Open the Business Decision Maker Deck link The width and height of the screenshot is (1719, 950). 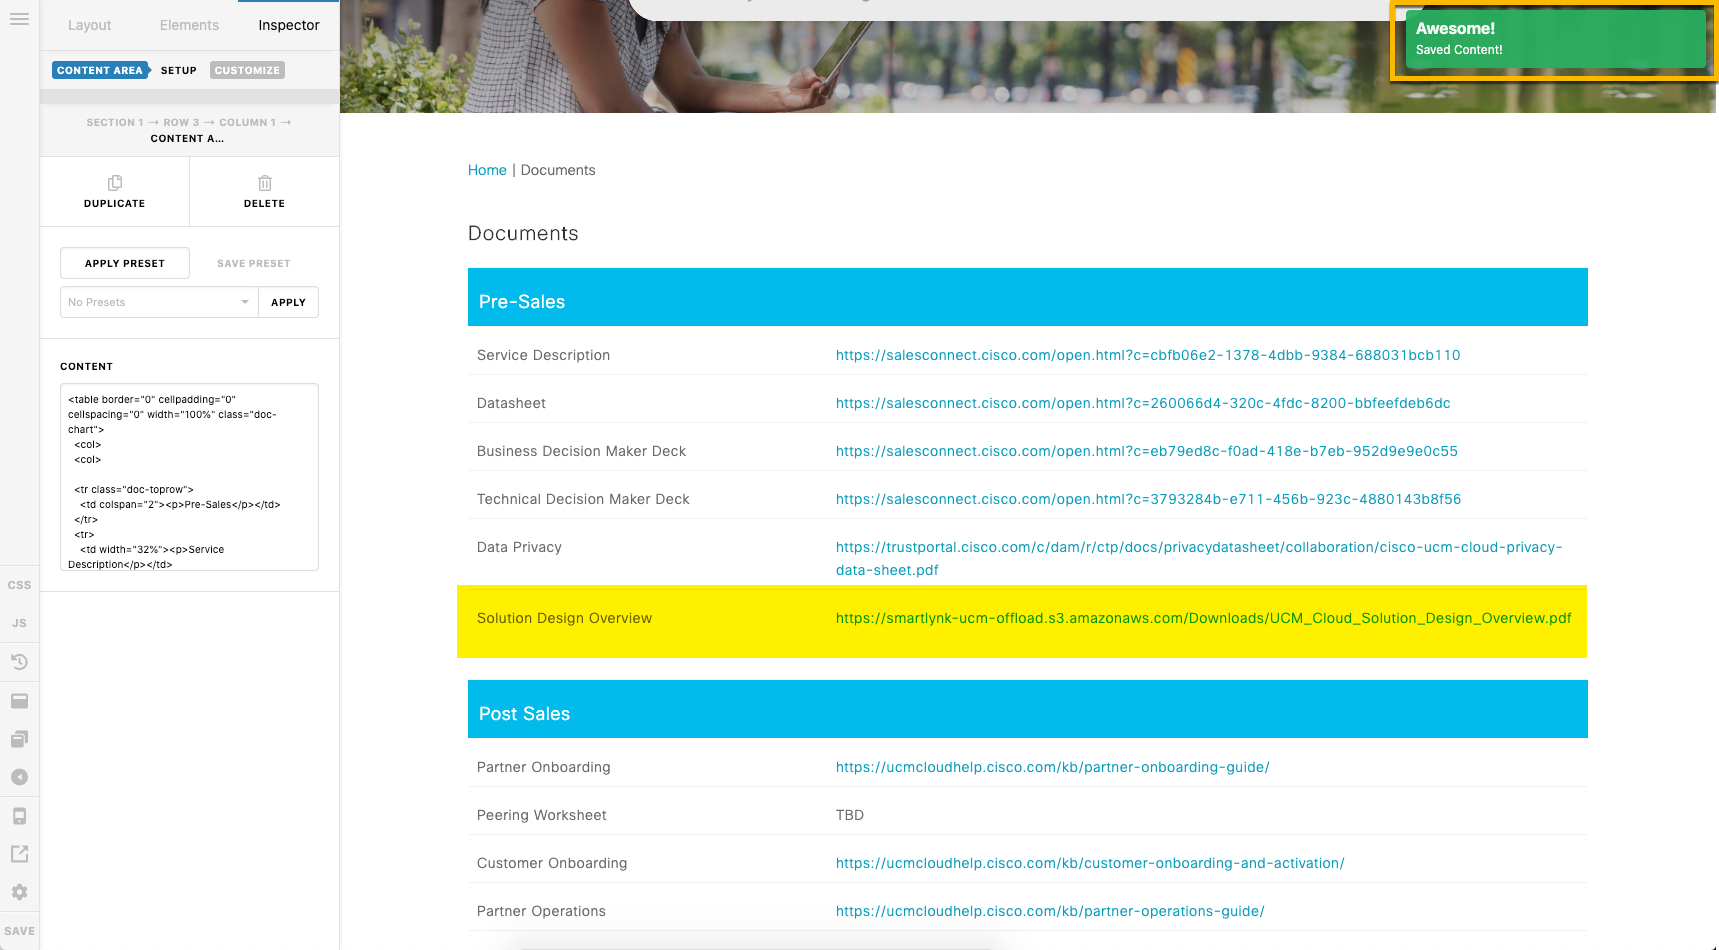[1147, 451]
